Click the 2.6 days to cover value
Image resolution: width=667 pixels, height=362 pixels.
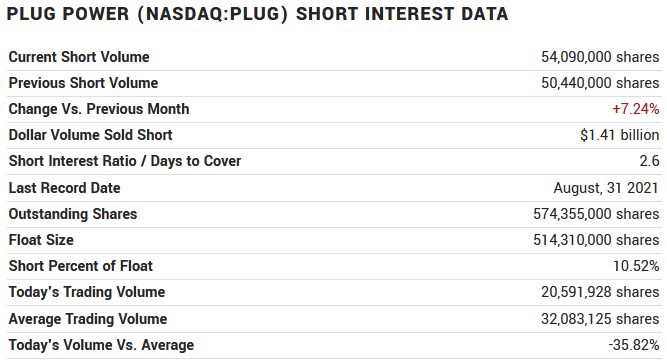[x=649, y=161]
